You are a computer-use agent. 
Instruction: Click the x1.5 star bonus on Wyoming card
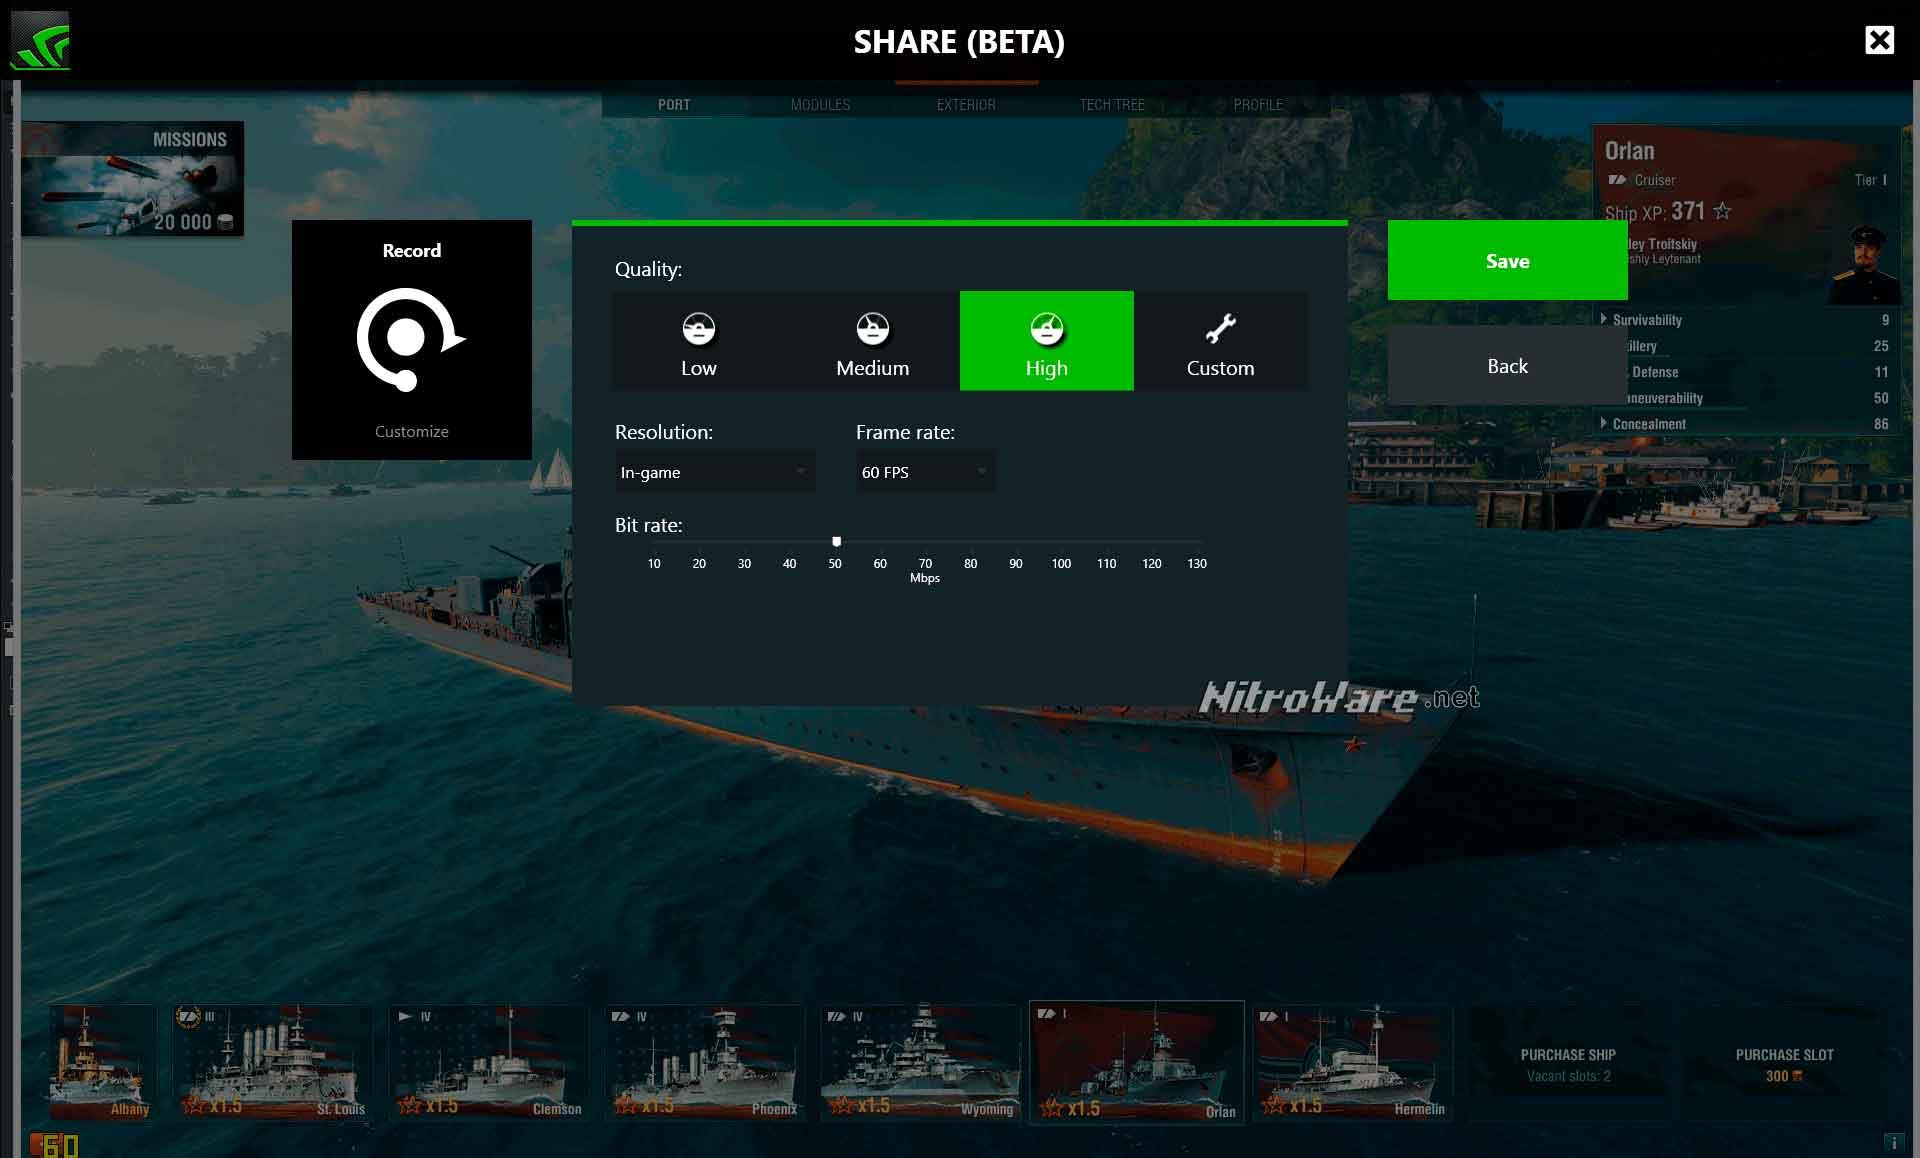(x=860, y=1105)
